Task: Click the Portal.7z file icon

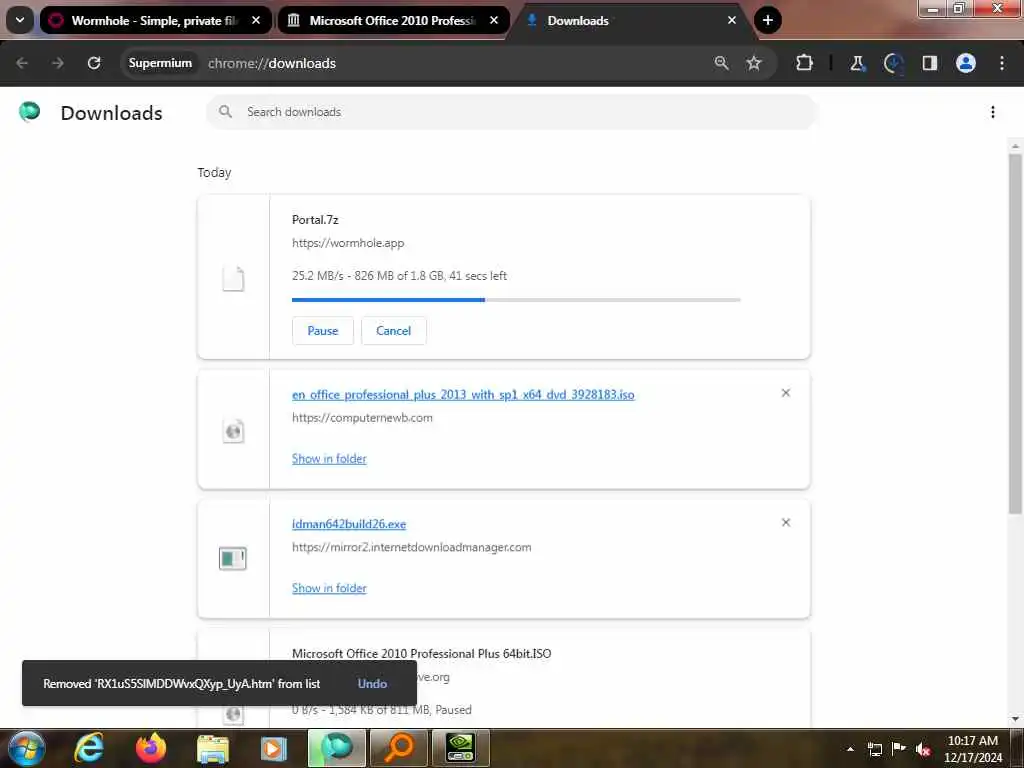Action: click(233, 279)
